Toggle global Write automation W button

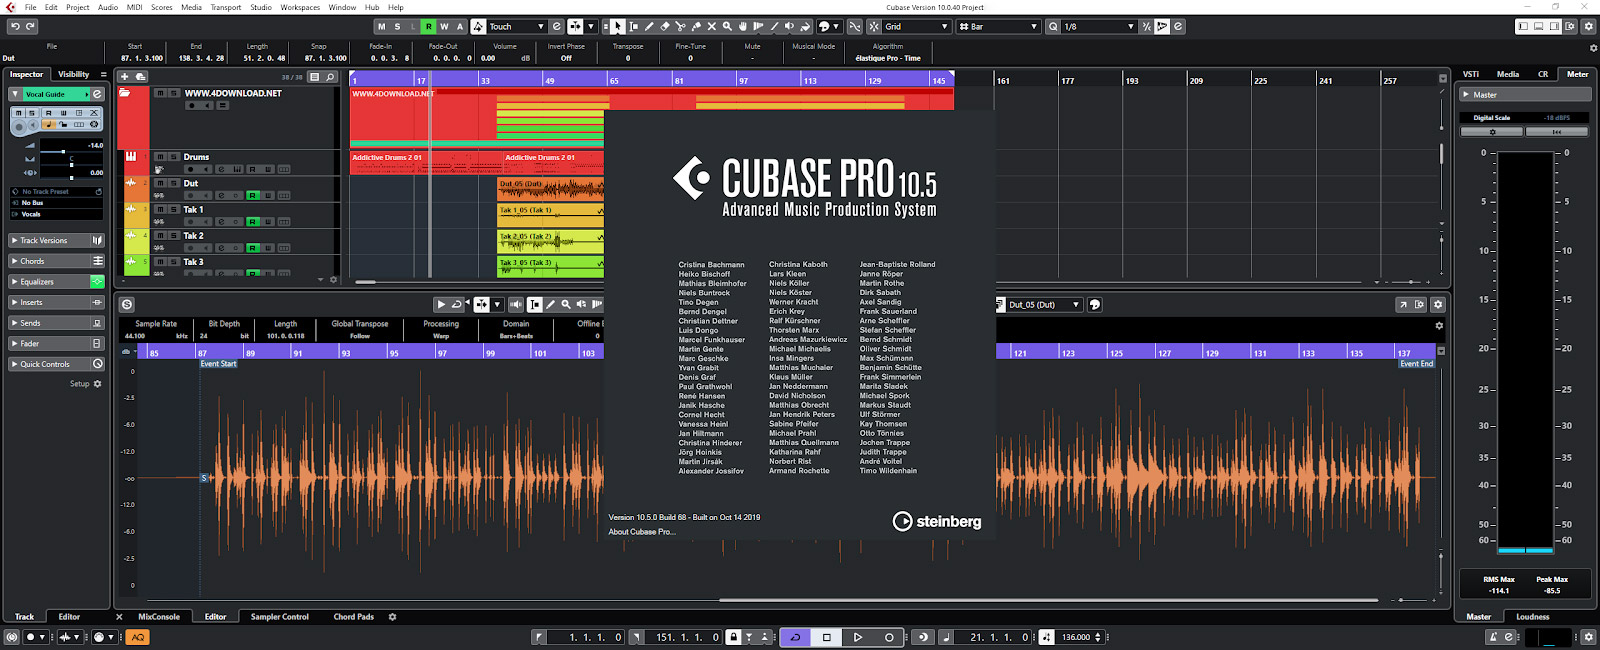[444, 26]
